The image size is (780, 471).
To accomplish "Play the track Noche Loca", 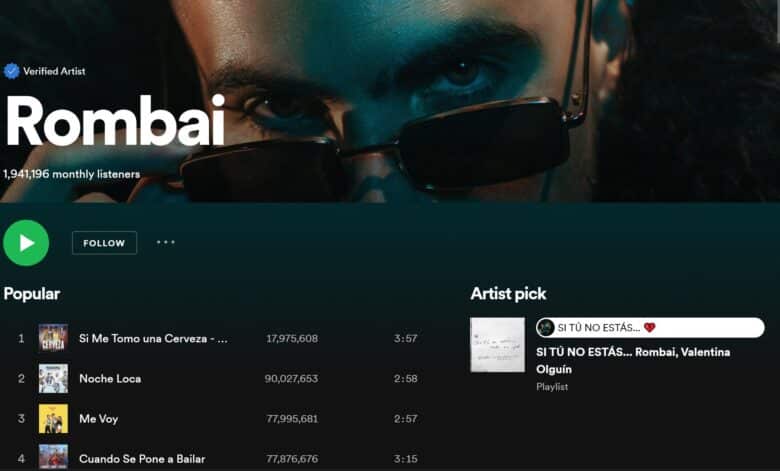I will pyautogui.click(x=110, y=379).
